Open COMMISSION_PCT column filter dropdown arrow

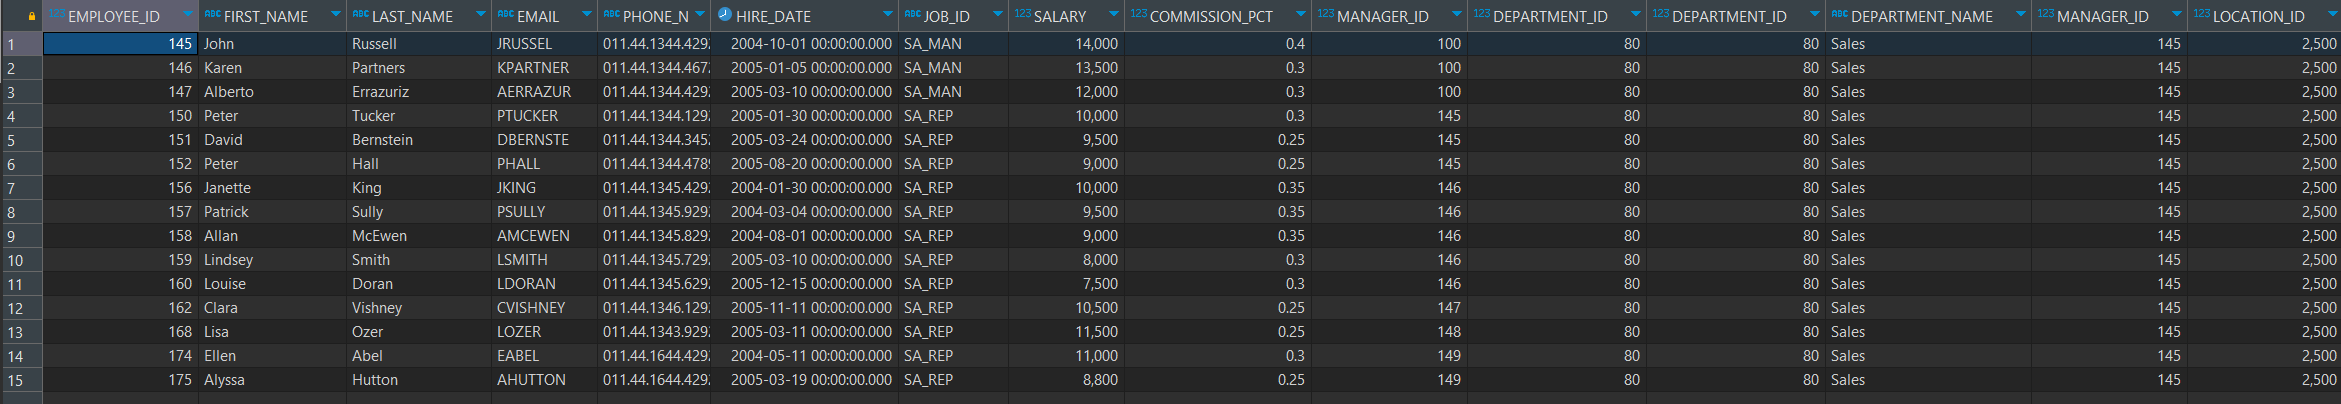click(x=1301, y=16)
